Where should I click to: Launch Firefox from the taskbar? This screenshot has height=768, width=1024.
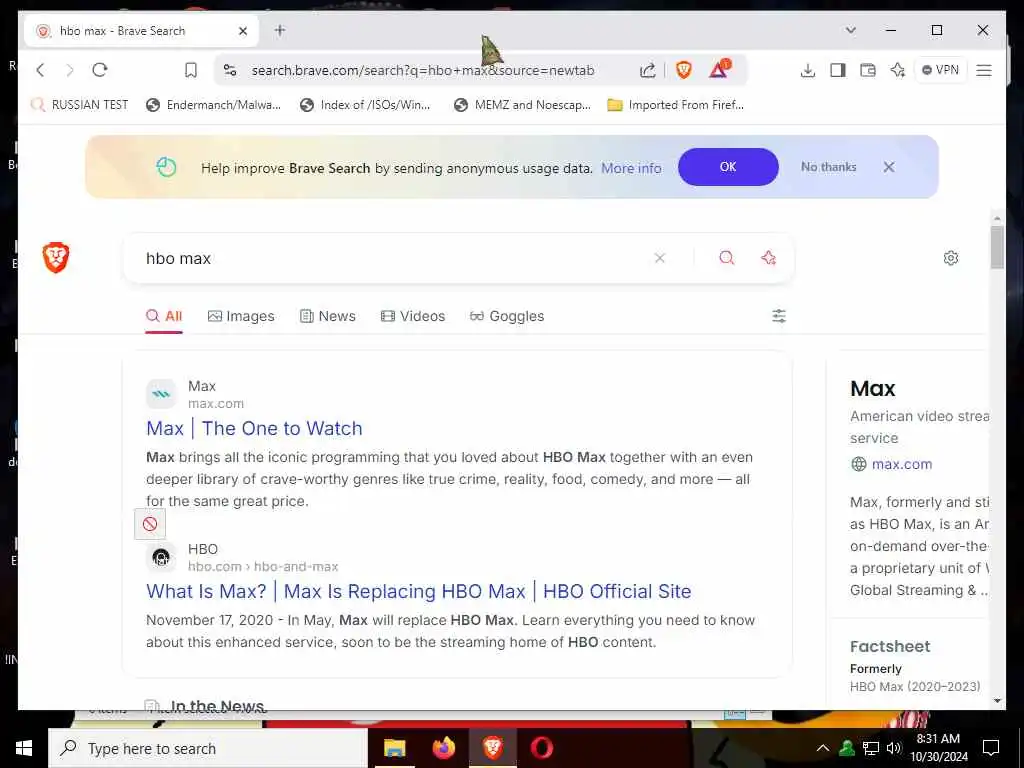click(443, 748)
